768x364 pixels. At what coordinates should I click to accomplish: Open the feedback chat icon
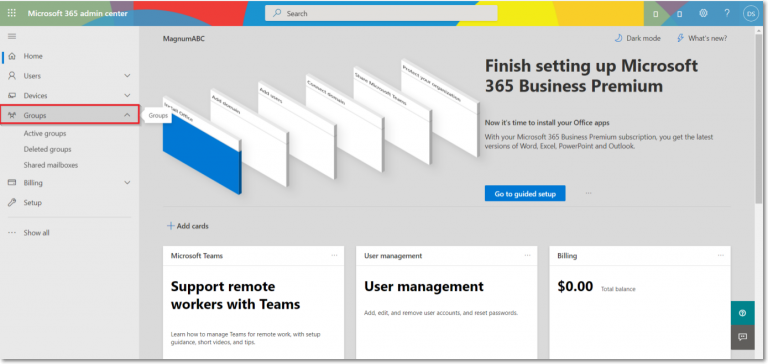[742, 337]
